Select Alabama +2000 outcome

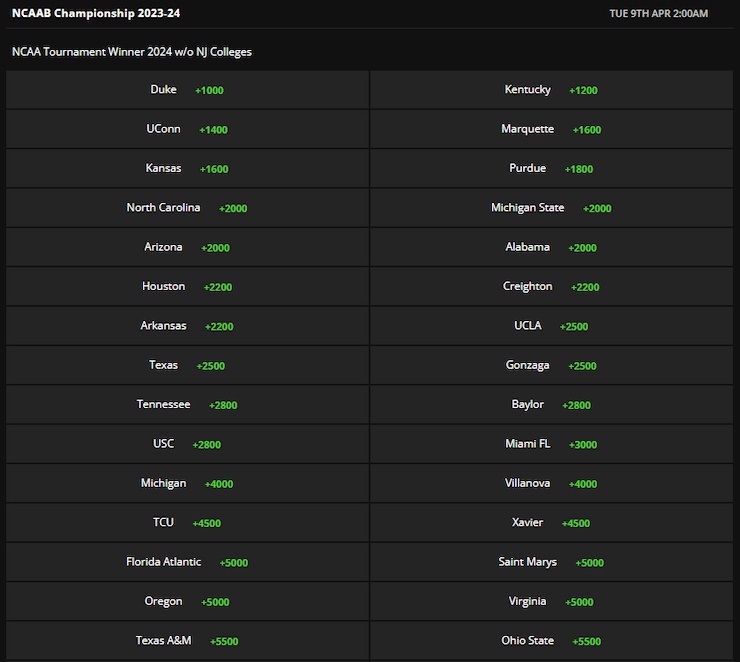click(x=551, y=247)
